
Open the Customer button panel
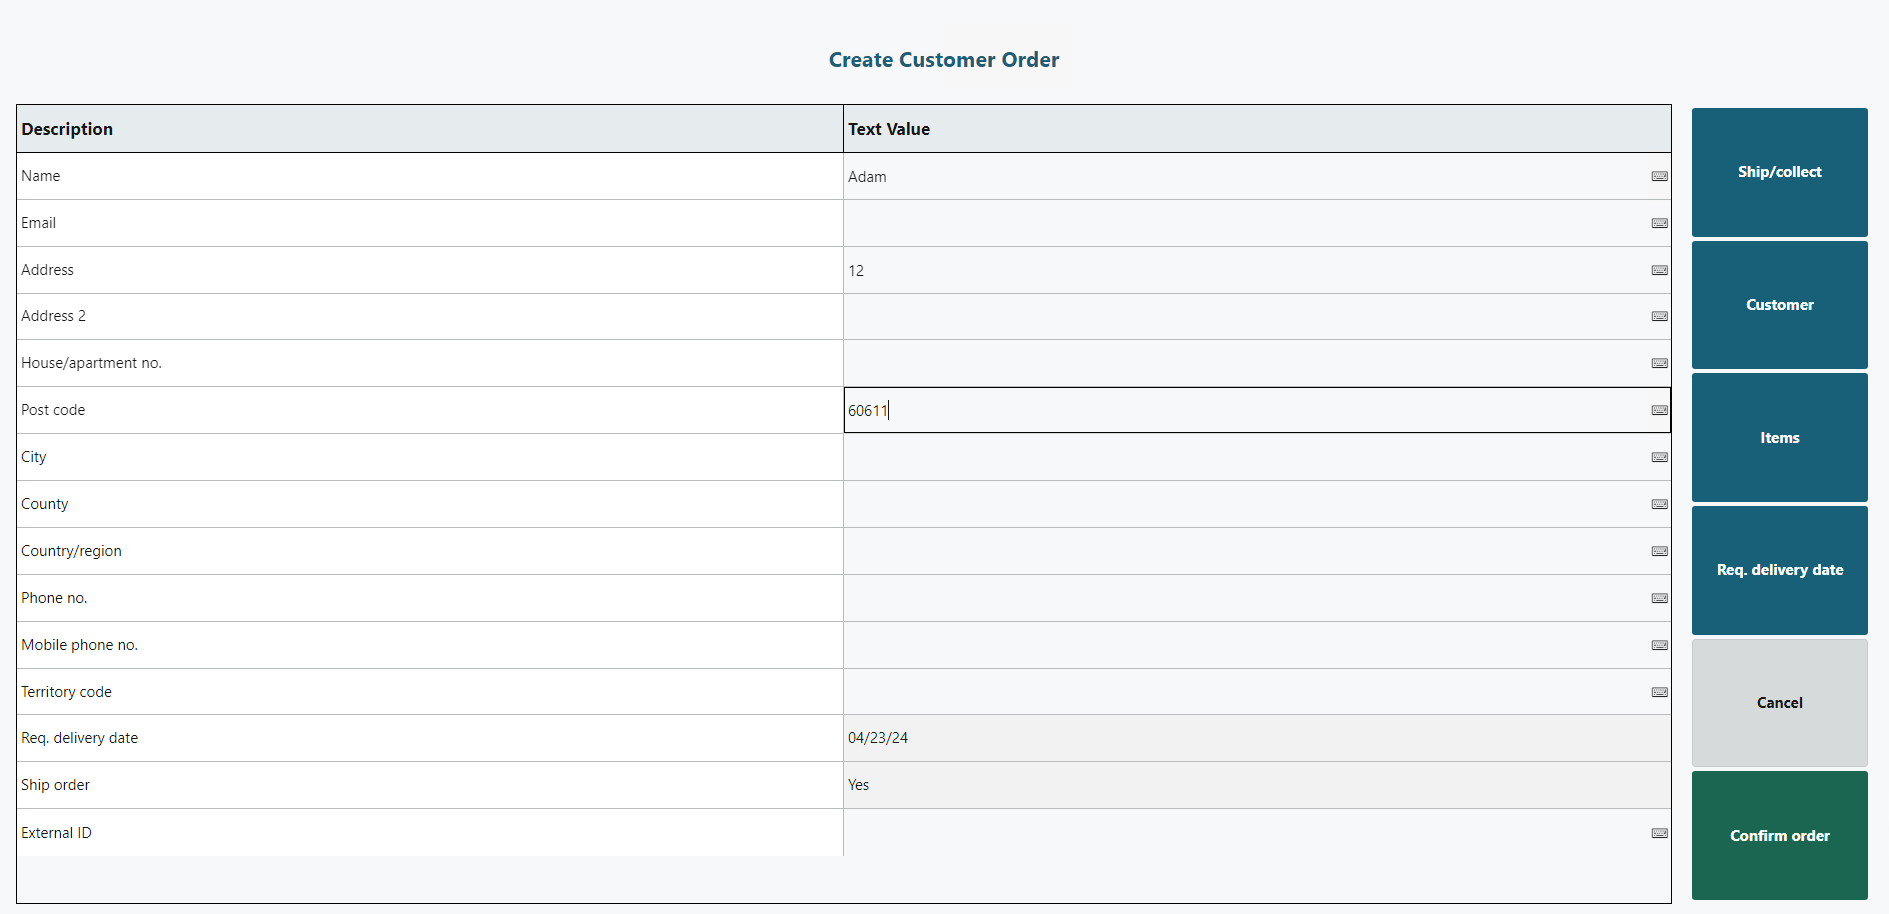[x=1779, y=305]
